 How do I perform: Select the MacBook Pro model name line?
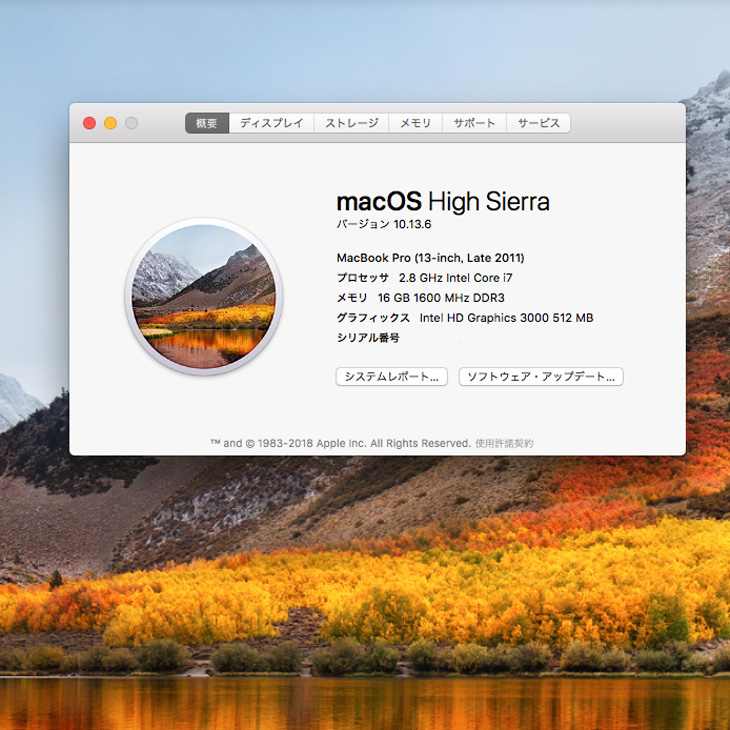point(430,258)
